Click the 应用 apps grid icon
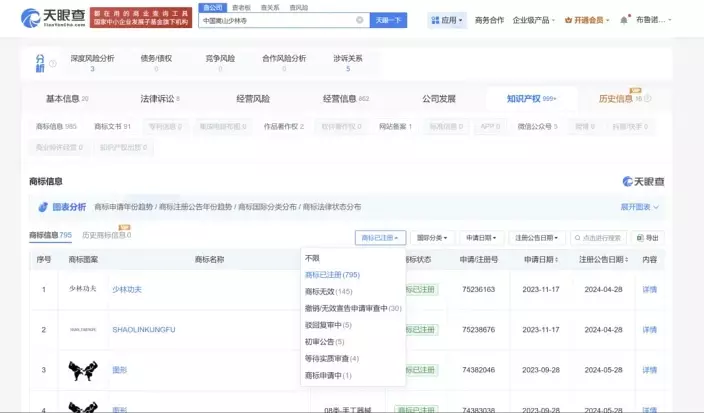 (x=434, y=20)
